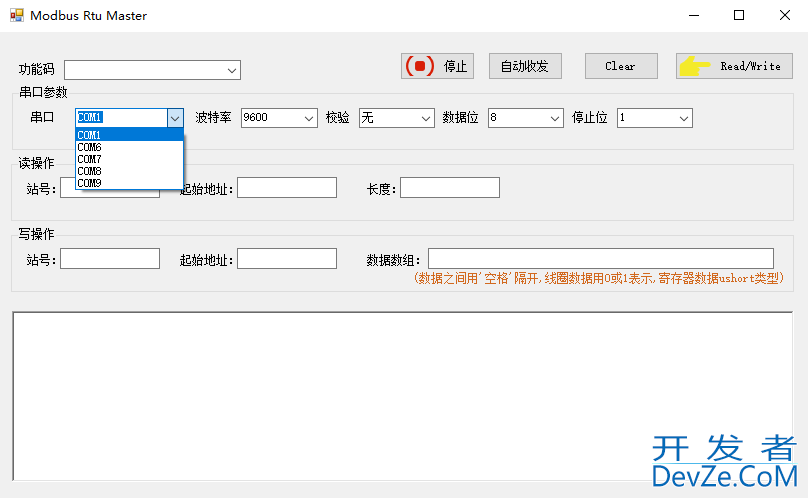Screen dimensions: 808x498
Task: Collapse the 串口 COM port dropdown arrow
Action: pyautogui.click(x=175, y=118)
